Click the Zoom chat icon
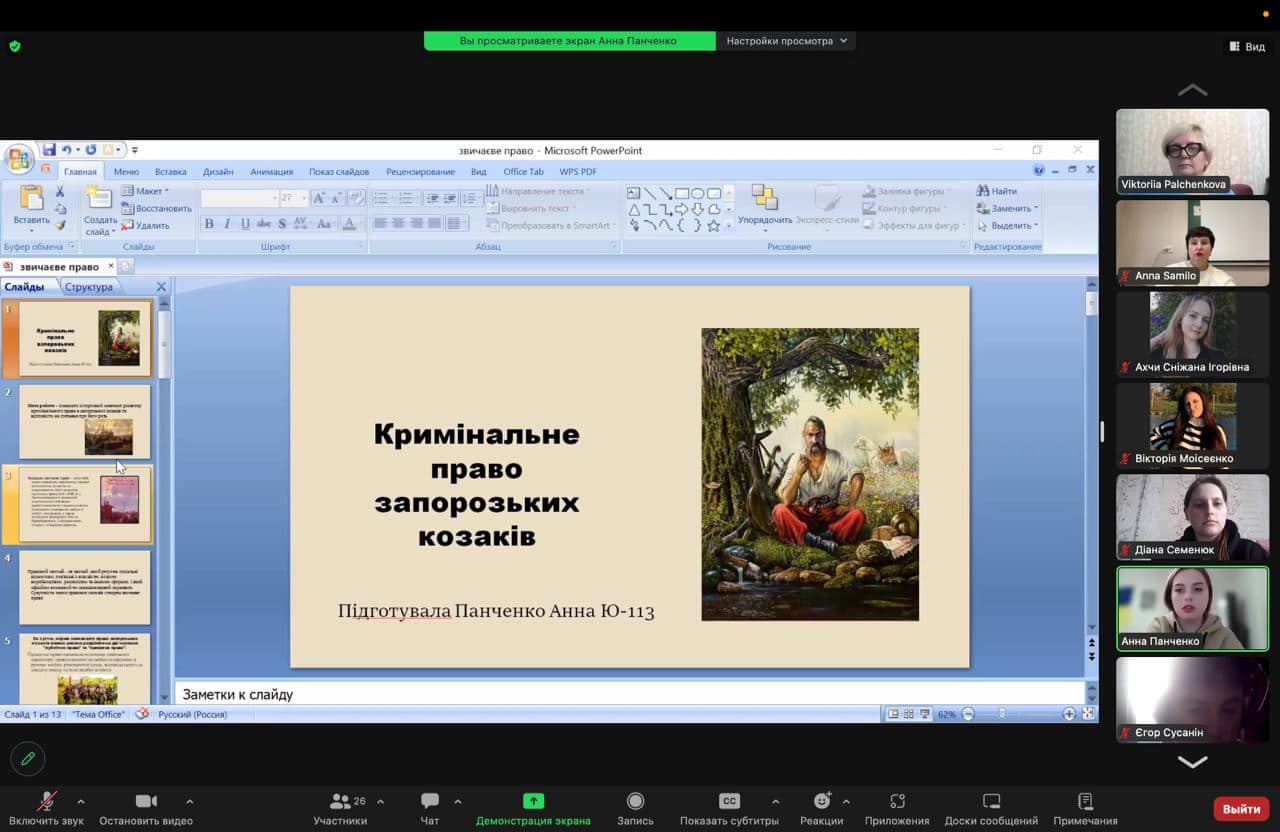Viewport: 1280px width, 832px height. point(430,801)
